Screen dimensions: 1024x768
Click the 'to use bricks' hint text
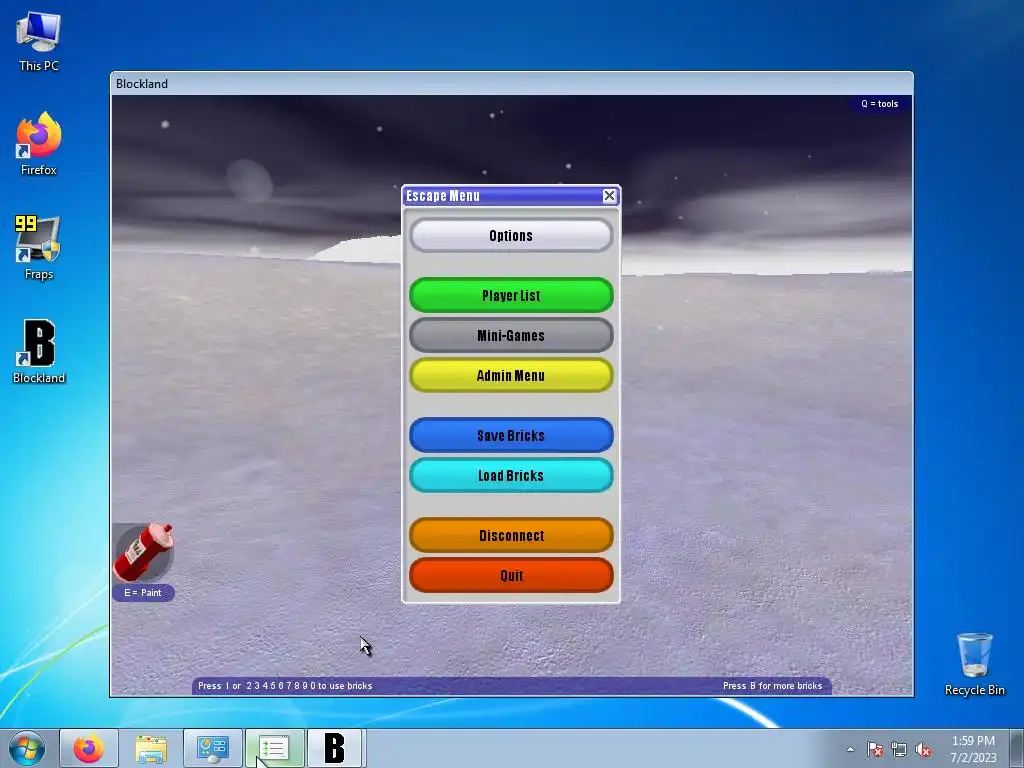[x=345, y=686]
